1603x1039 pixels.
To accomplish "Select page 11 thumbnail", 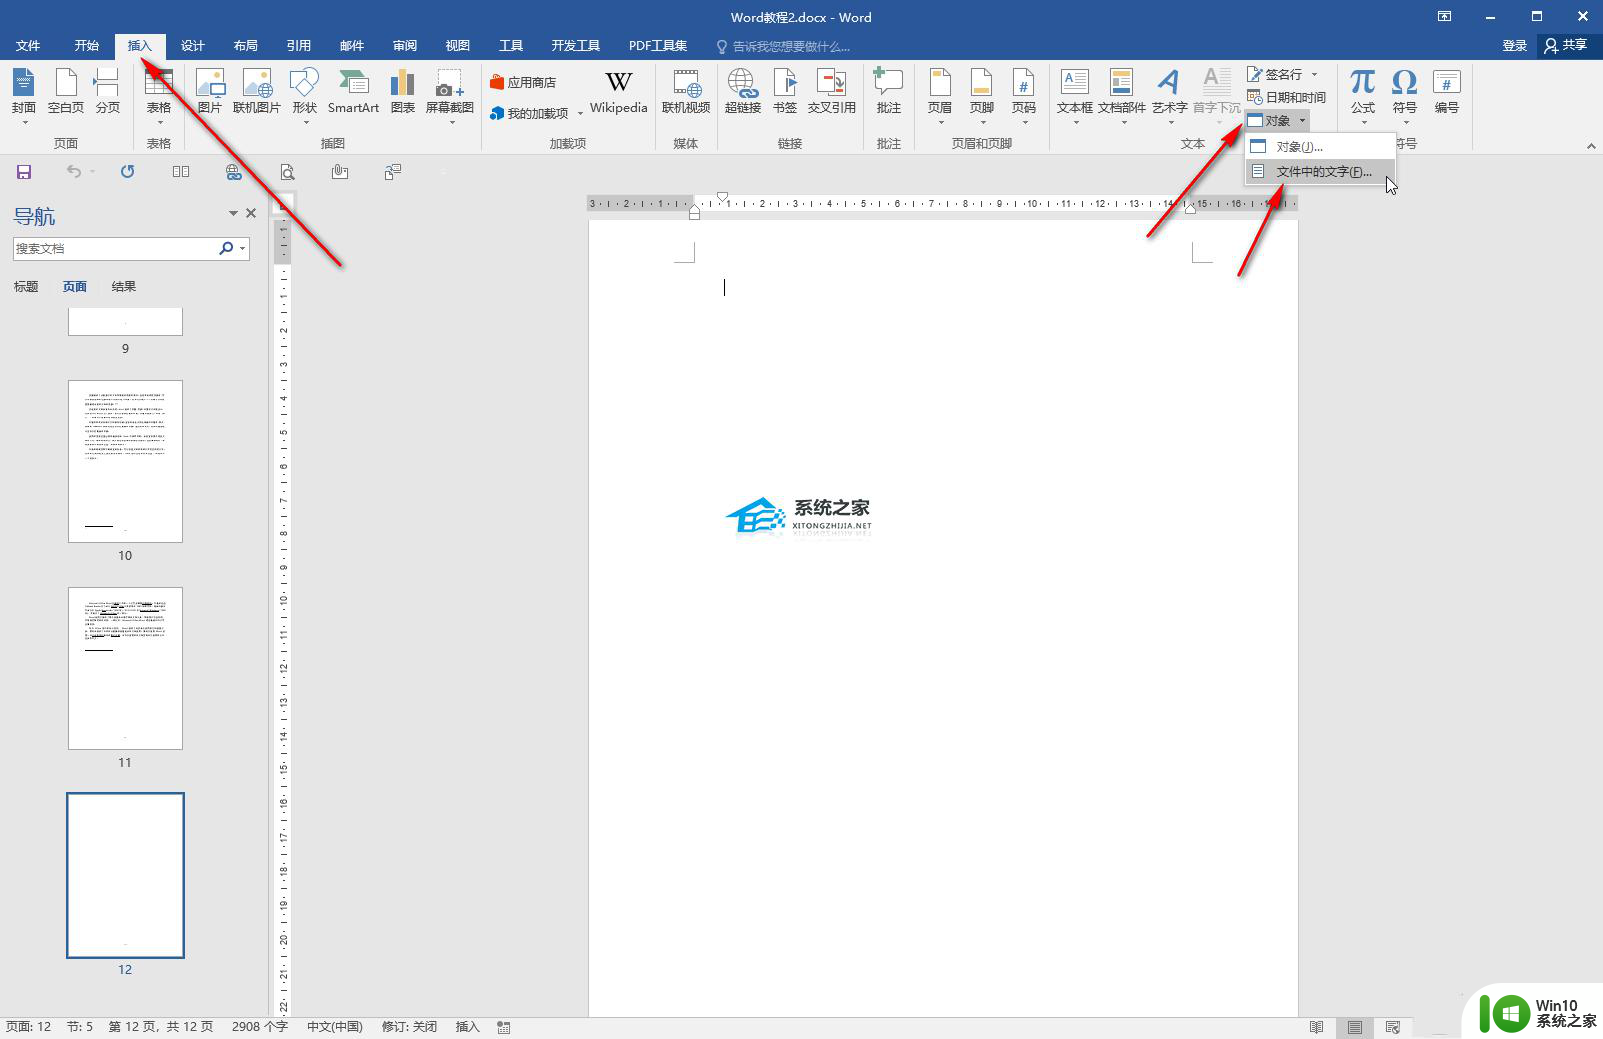I will [x=125, y=668].
